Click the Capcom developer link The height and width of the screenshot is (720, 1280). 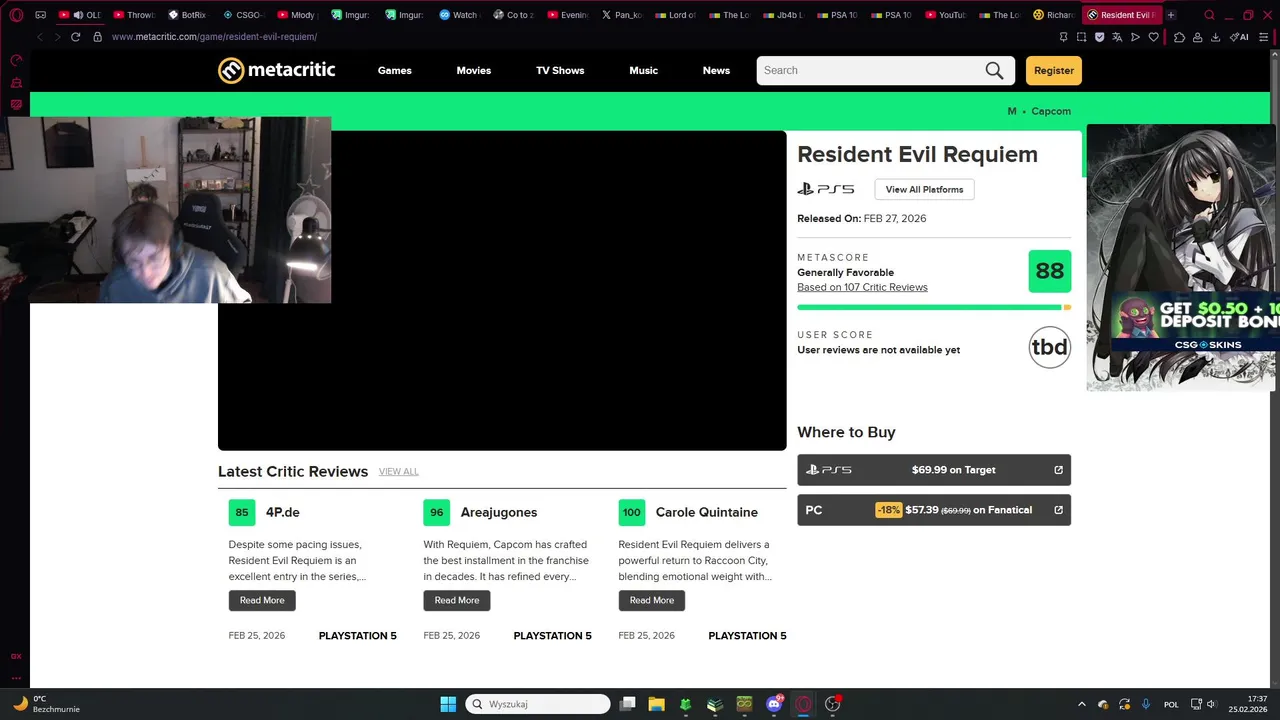pyautogui.click(x=1051, y=111)
